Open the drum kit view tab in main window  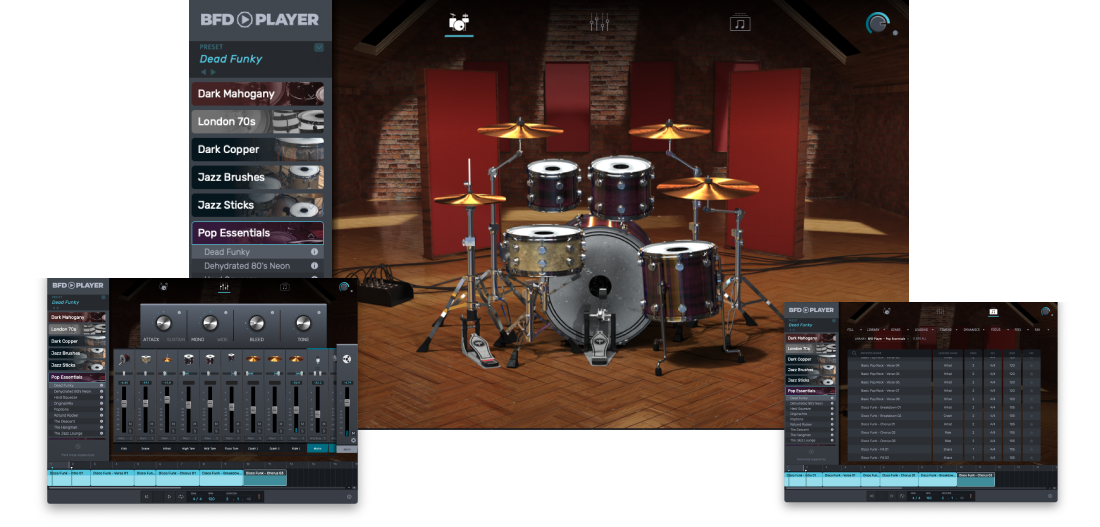459,23
